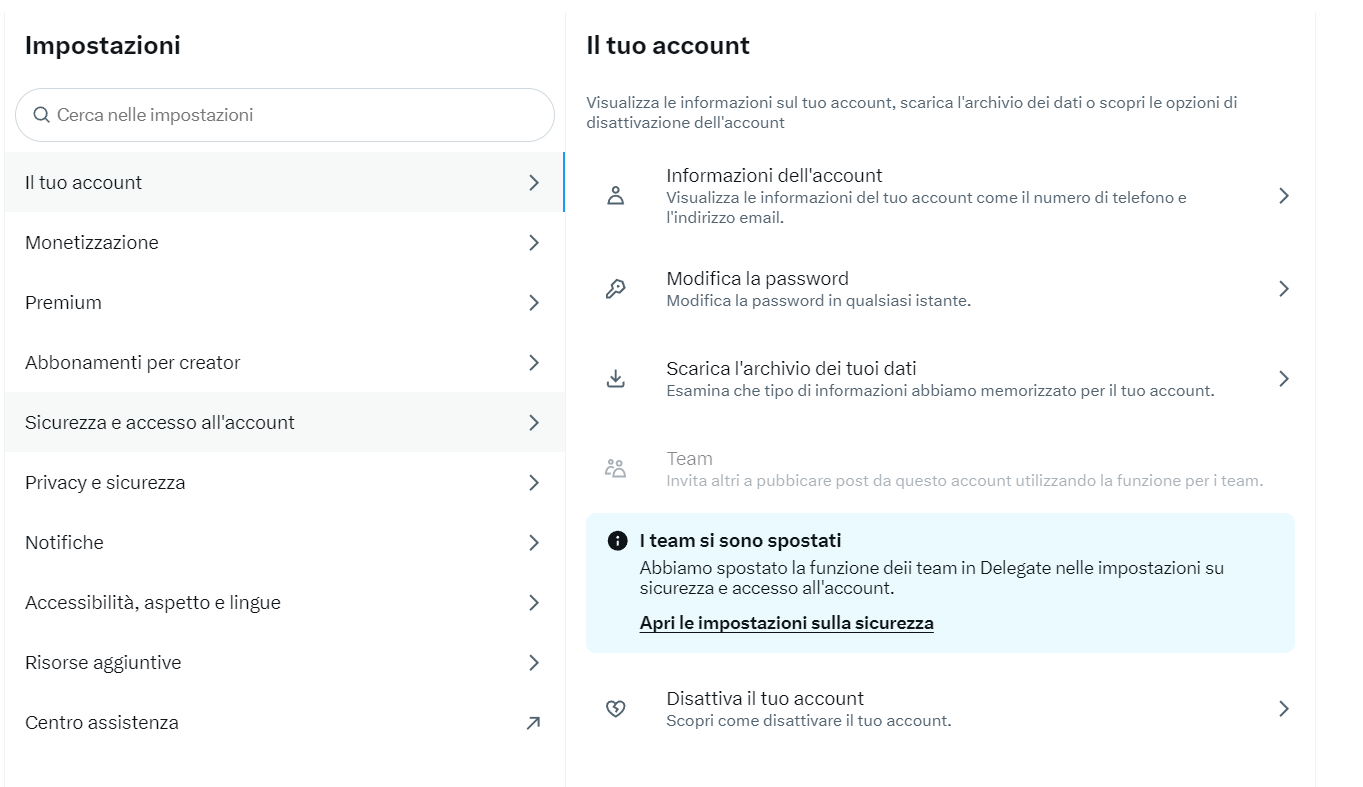The image size is (1363, 787).
Task: Expand the Modifica la password row chevron
Action: tap(1284, 288)
